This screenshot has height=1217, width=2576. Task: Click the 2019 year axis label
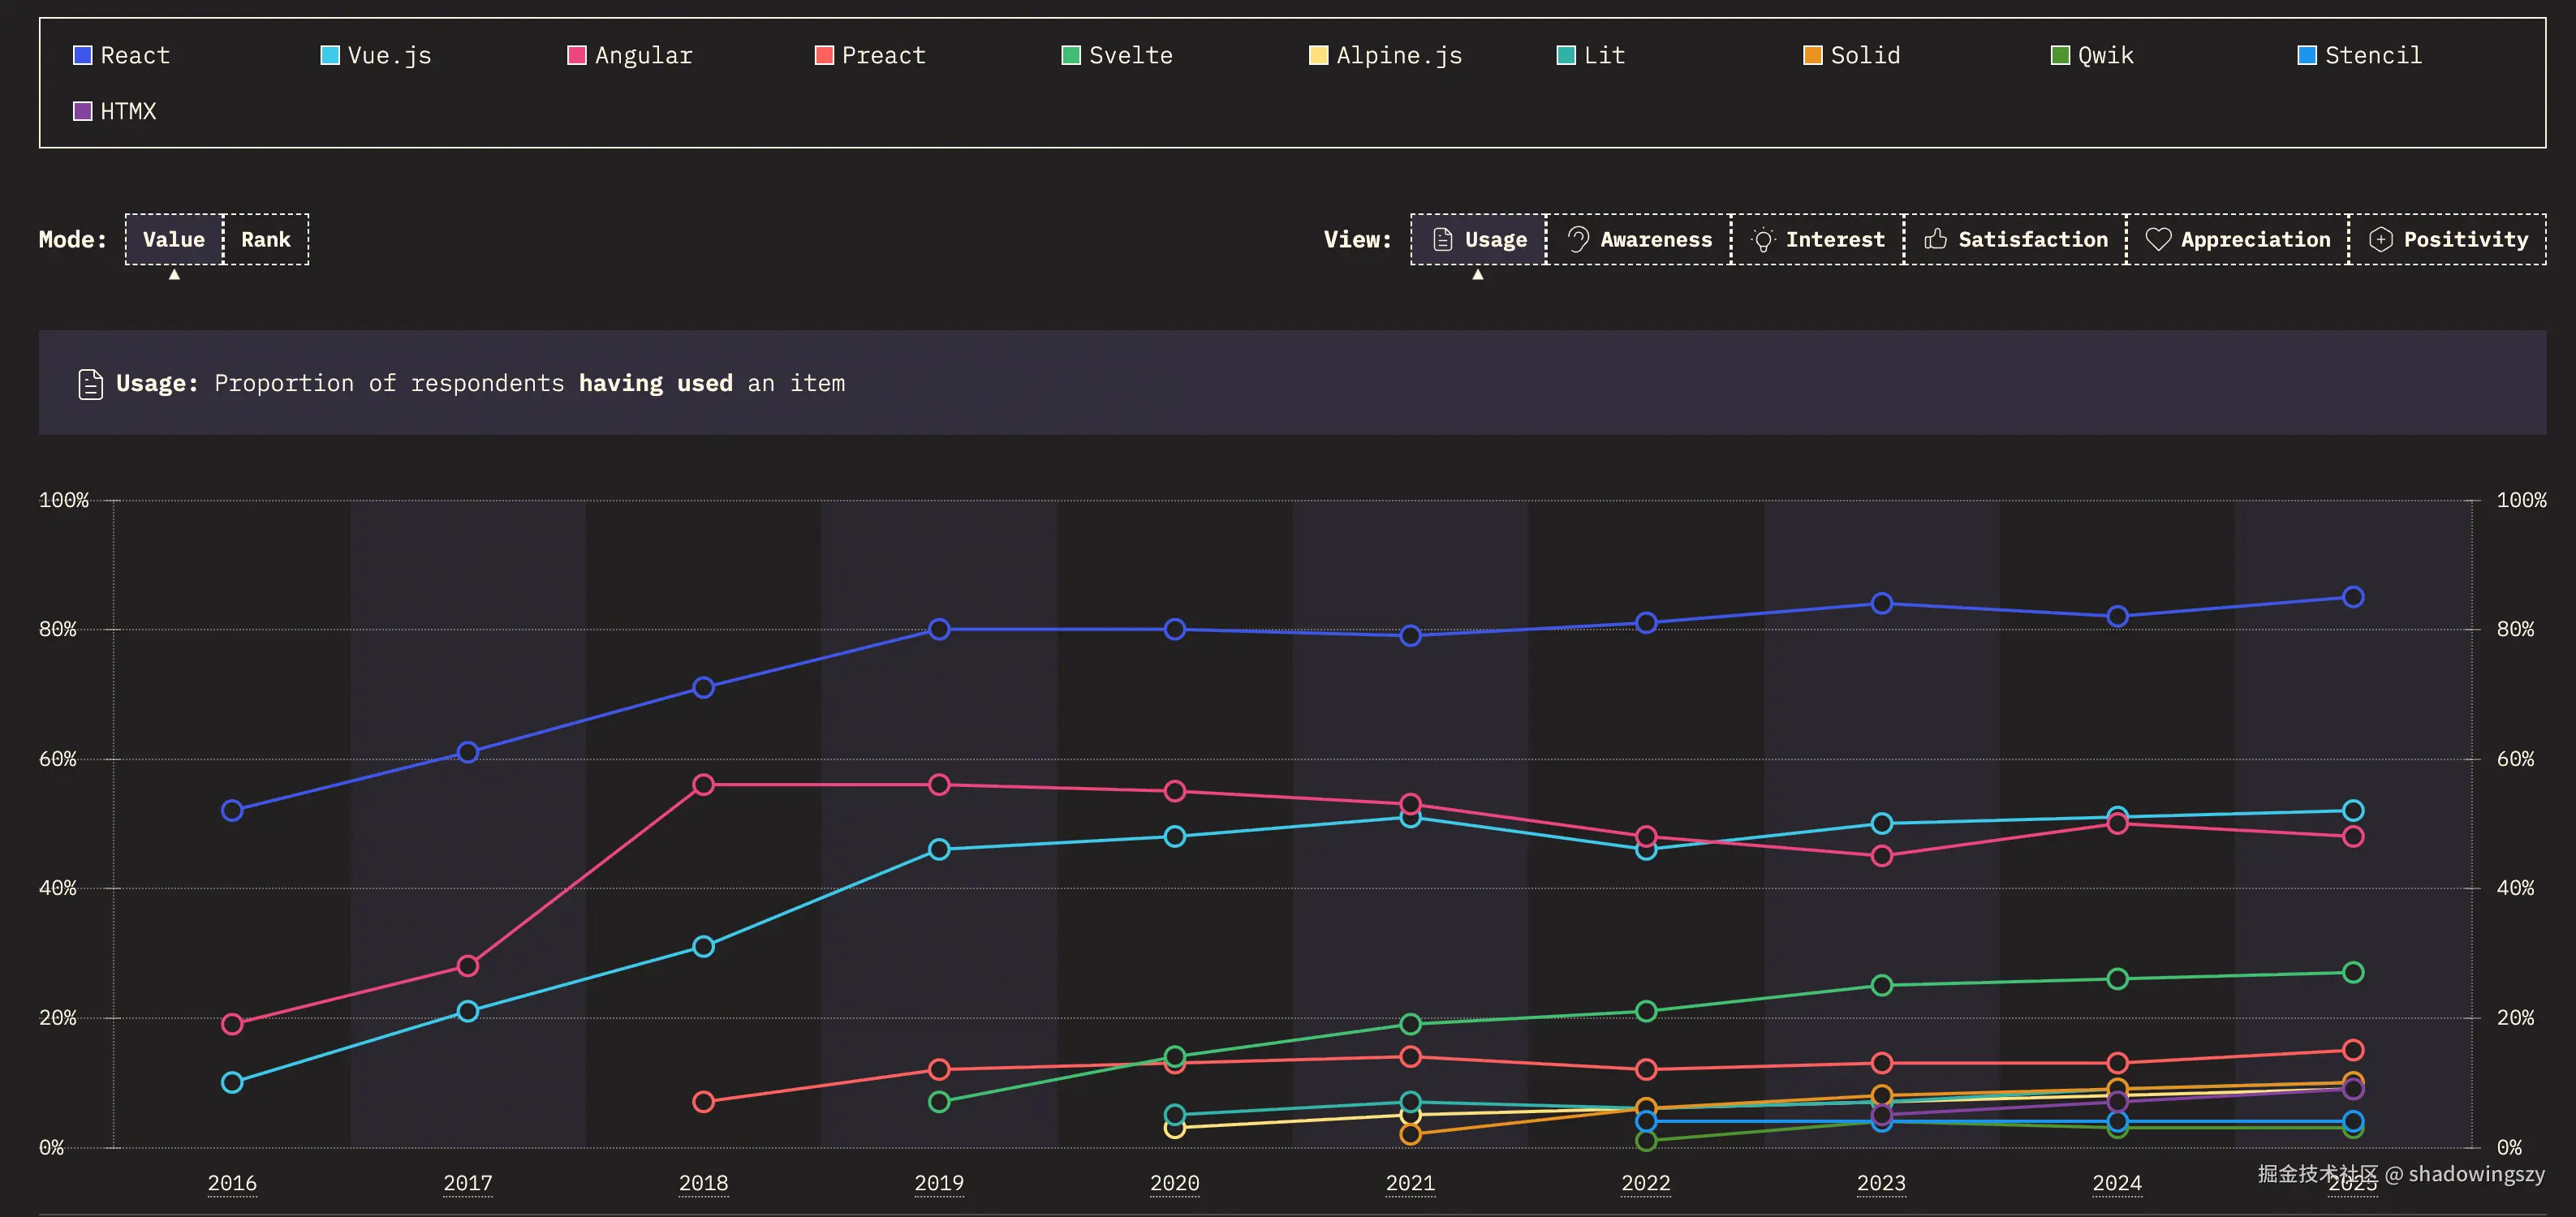point(938,1182)
